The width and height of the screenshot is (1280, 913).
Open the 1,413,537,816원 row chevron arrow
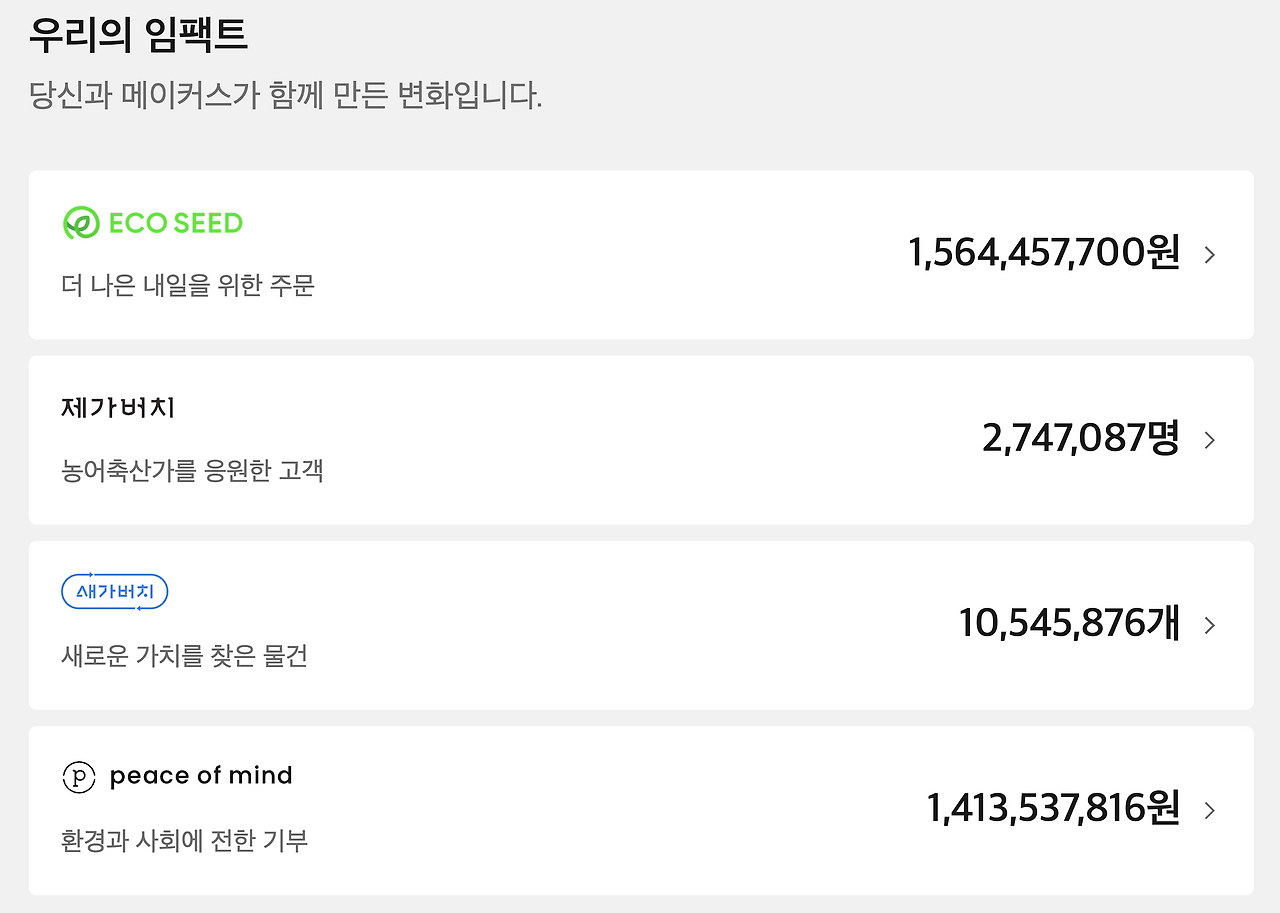coord(1210,810)
